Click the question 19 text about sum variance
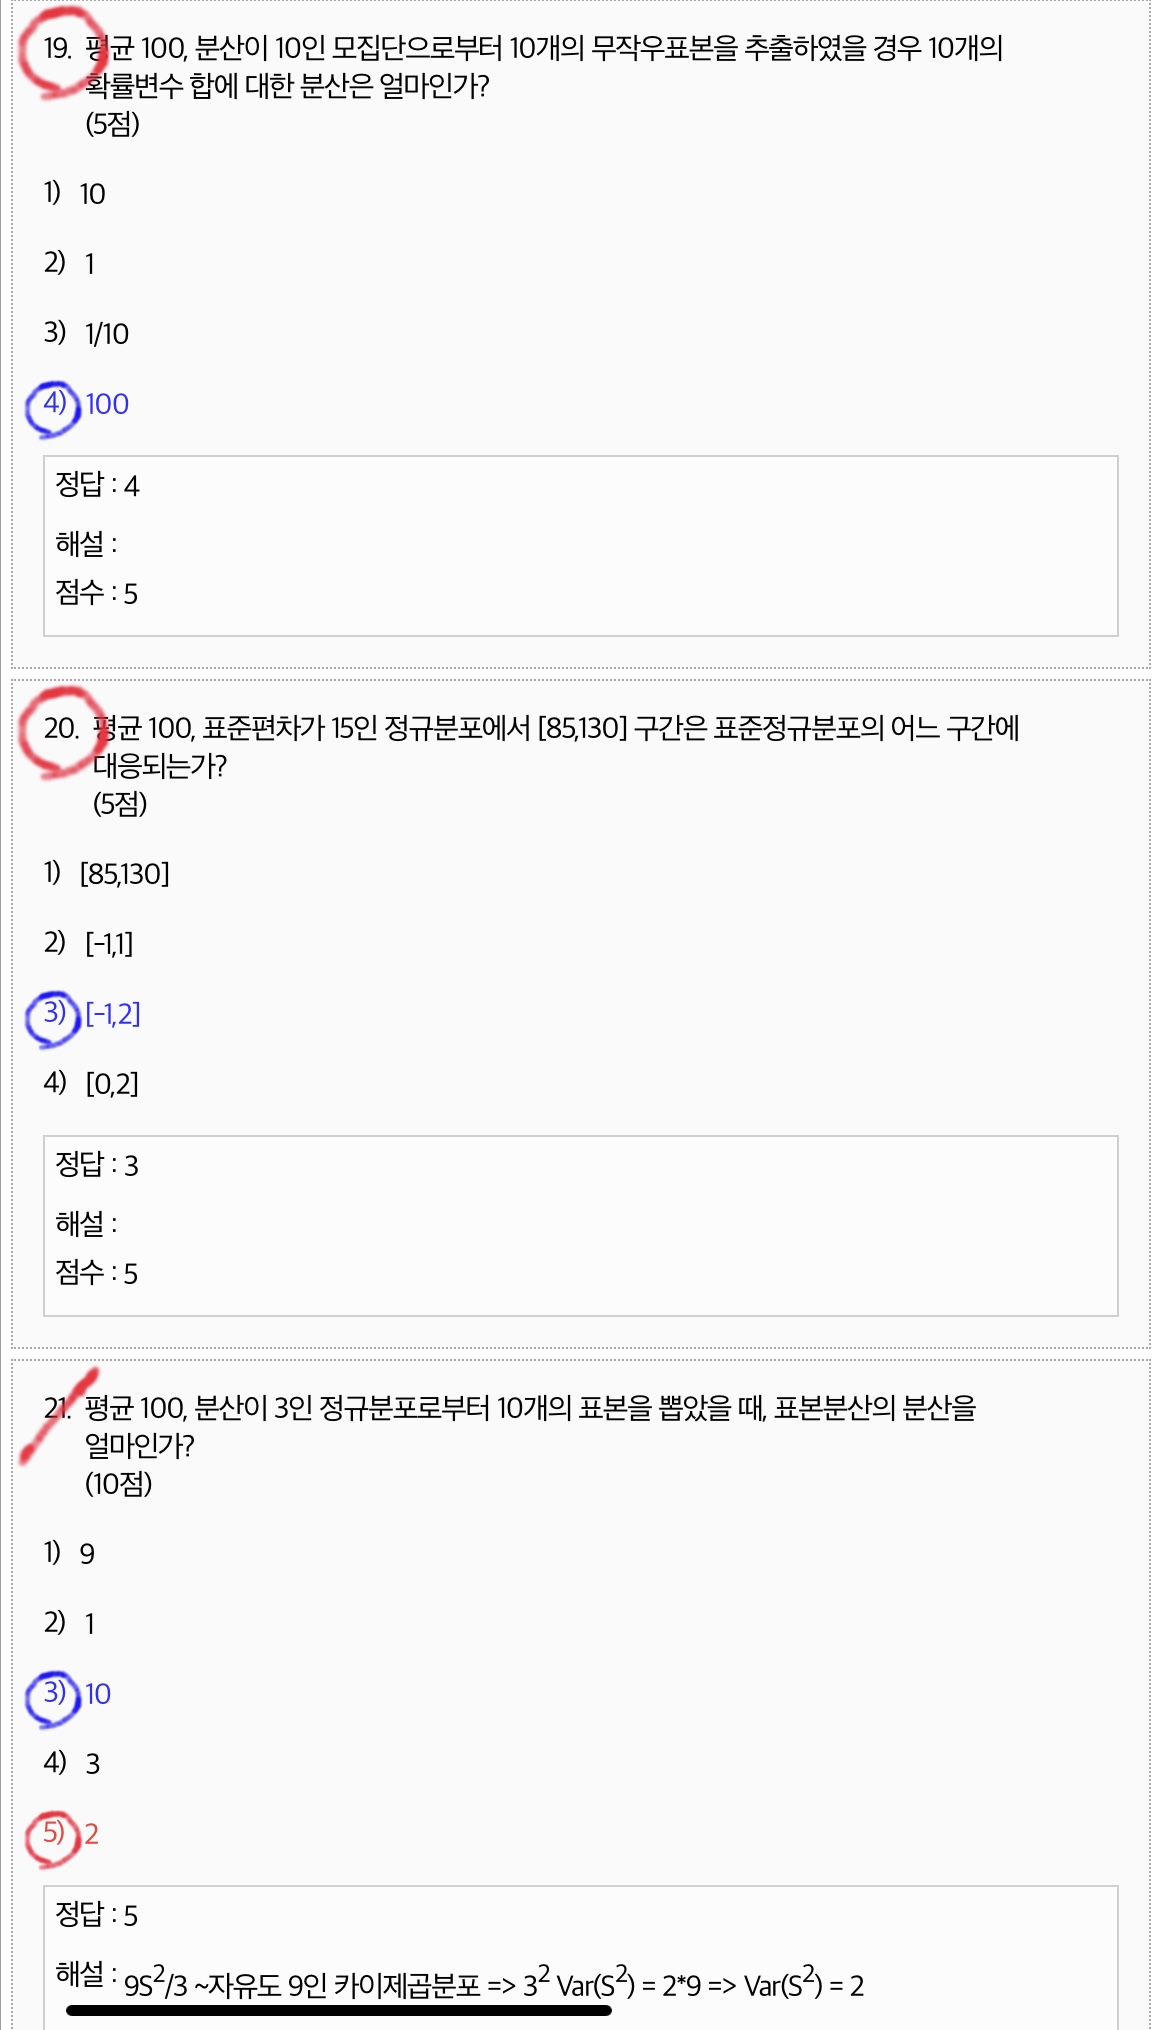 pos(543,67)
